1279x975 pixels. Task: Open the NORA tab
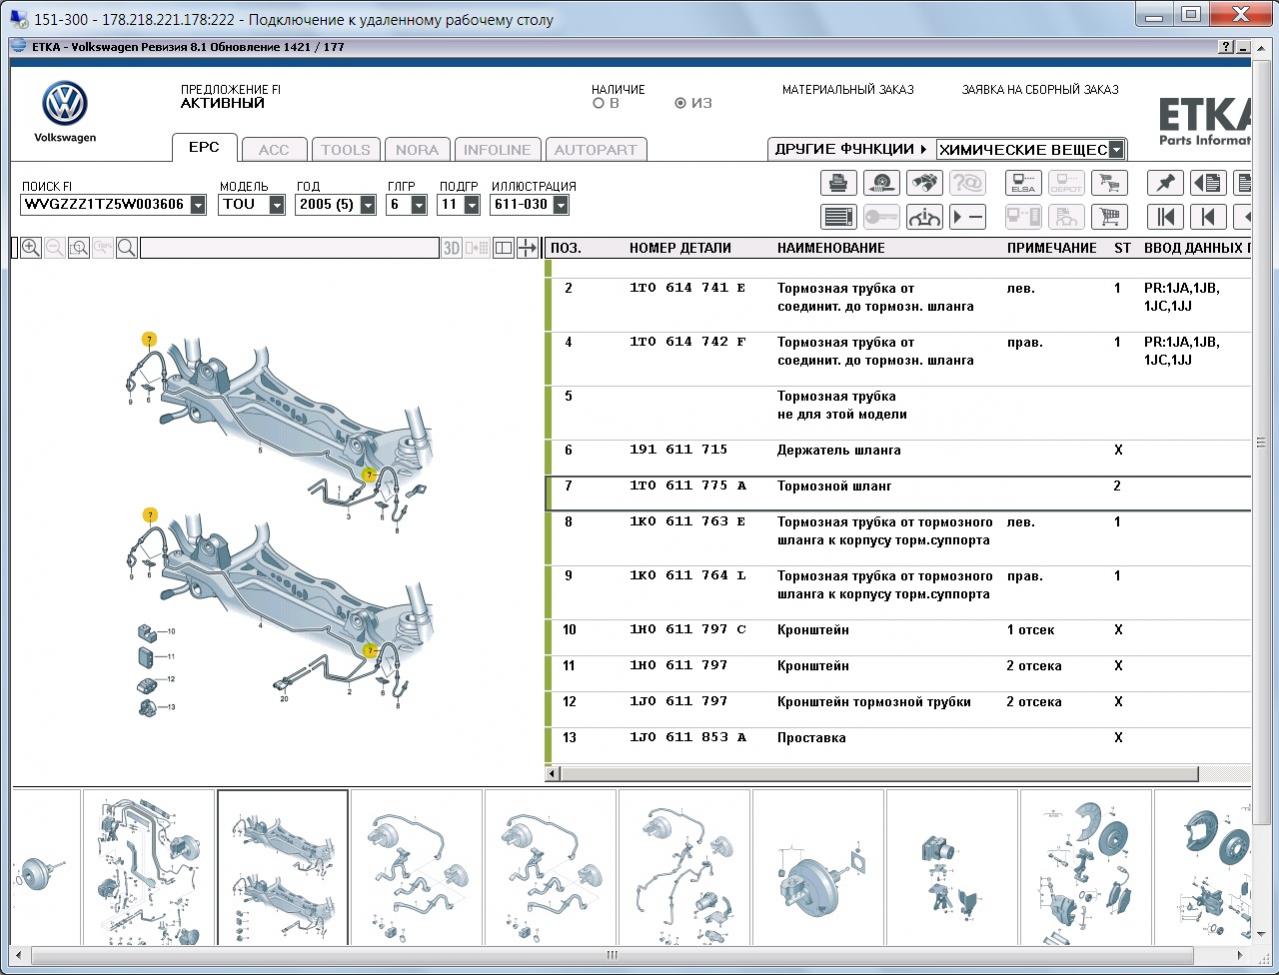[417, 150]
